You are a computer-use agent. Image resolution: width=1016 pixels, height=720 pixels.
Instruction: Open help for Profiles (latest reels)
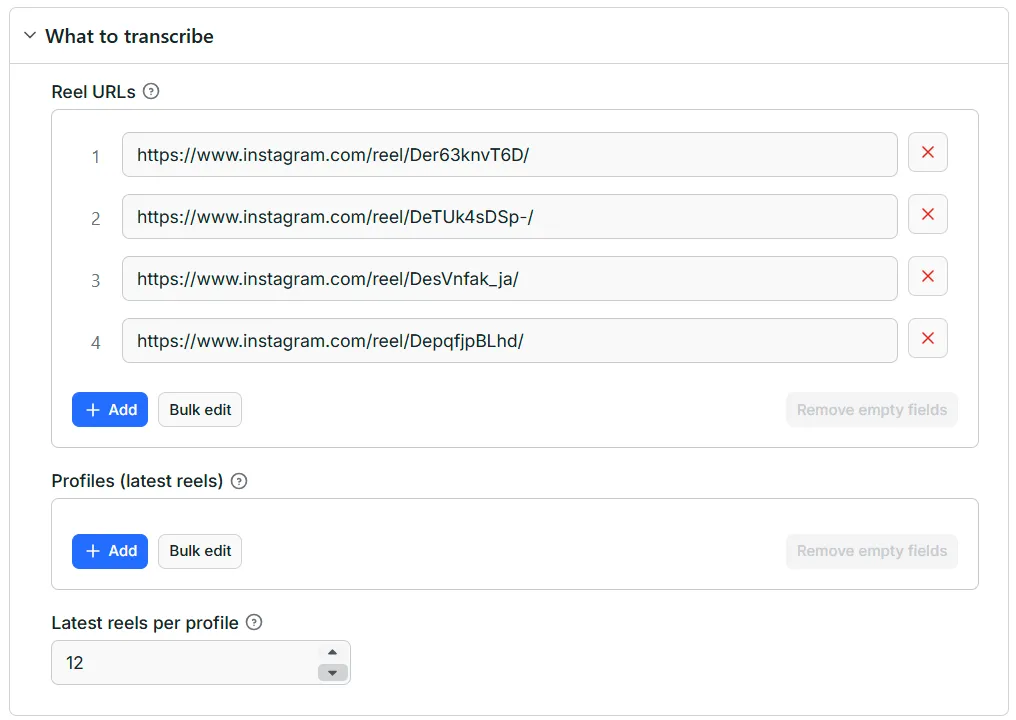click(x=239, y=481)
